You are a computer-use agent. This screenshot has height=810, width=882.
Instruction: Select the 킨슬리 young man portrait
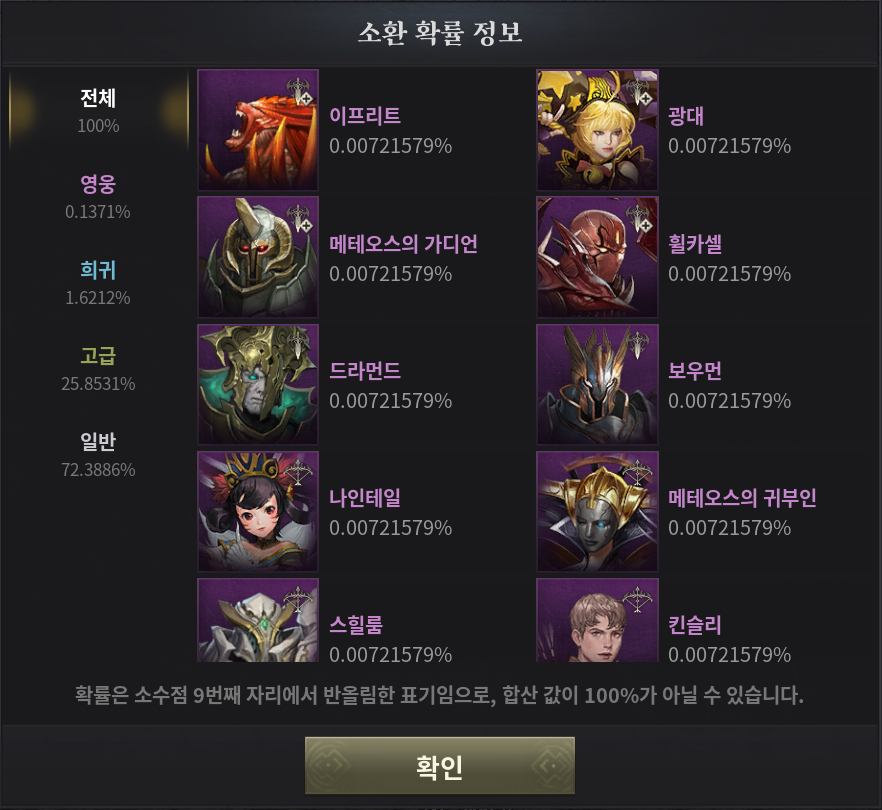click(597, 620)
